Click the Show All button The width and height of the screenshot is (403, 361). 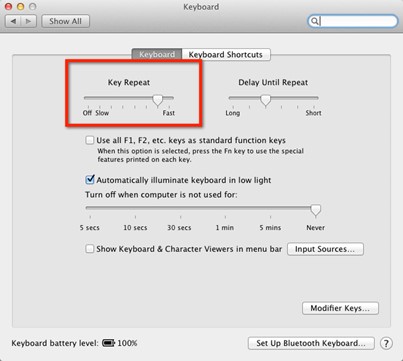[x=65, y=21]
